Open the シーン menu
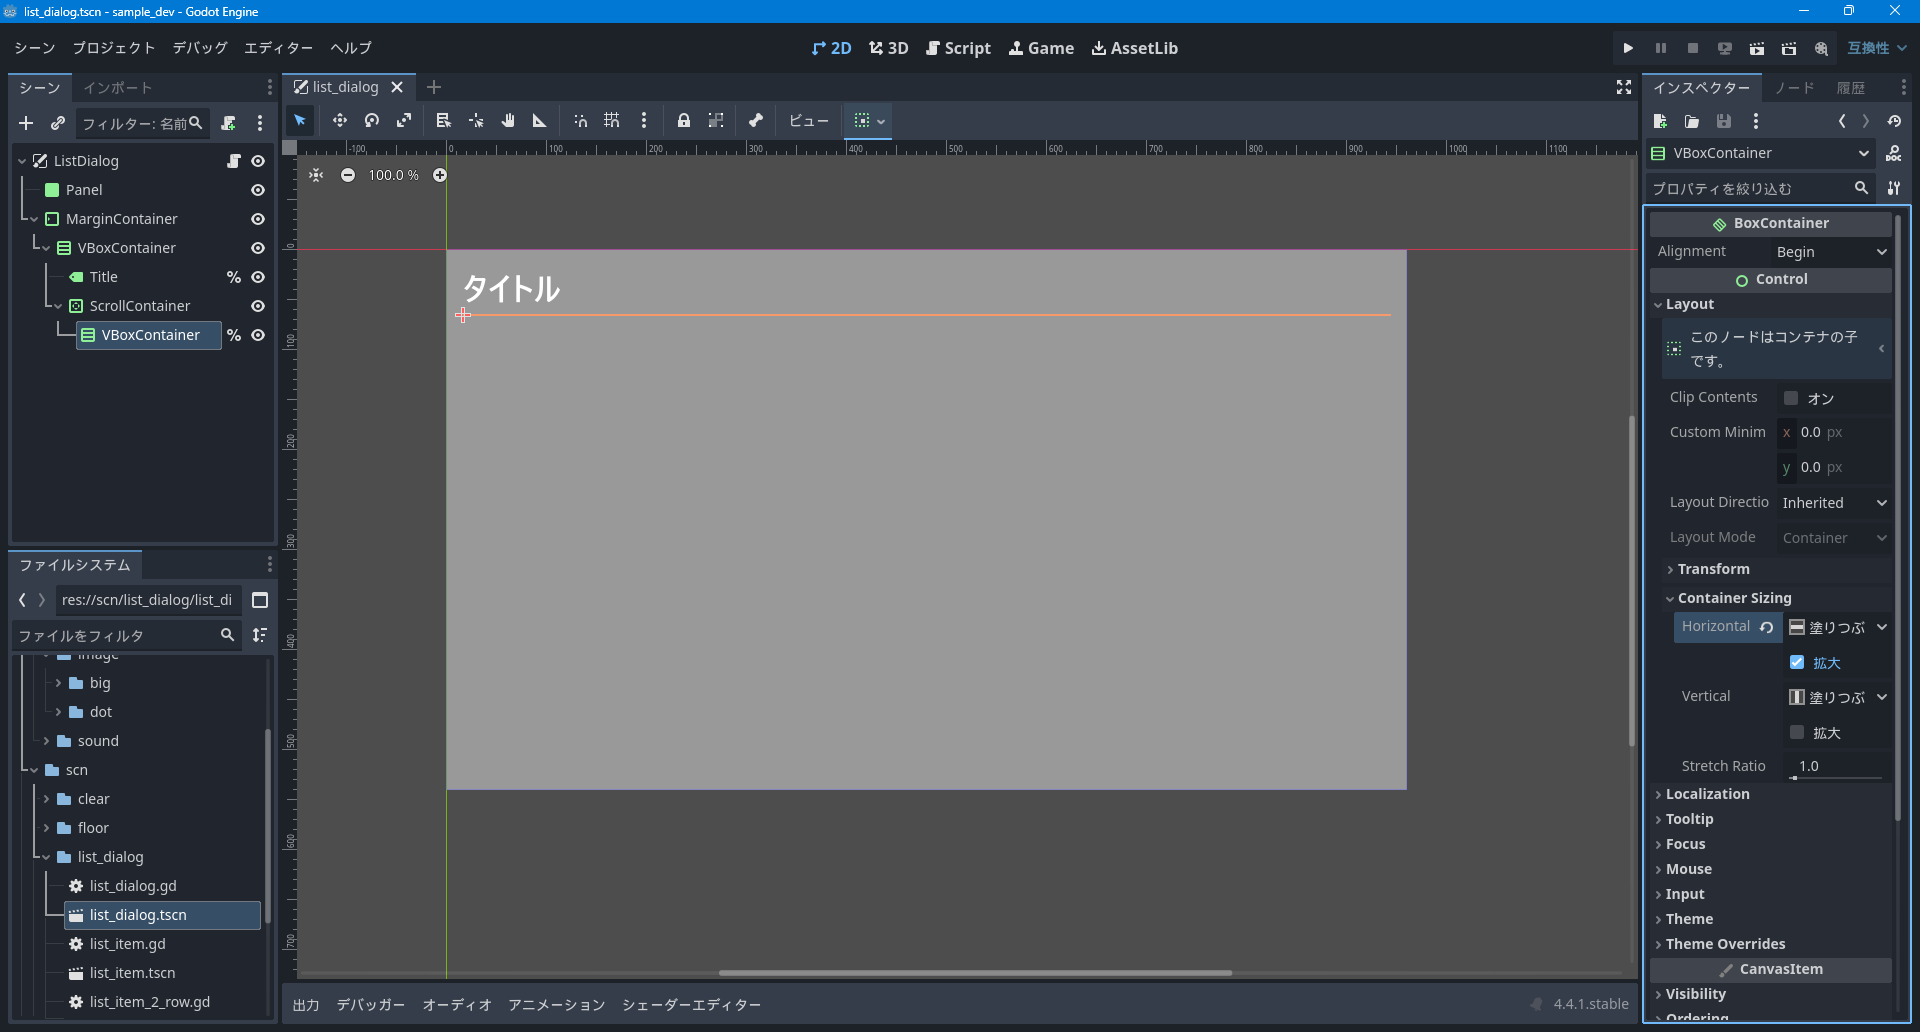Viewport: 1920px width, 1032px height. 35,48
